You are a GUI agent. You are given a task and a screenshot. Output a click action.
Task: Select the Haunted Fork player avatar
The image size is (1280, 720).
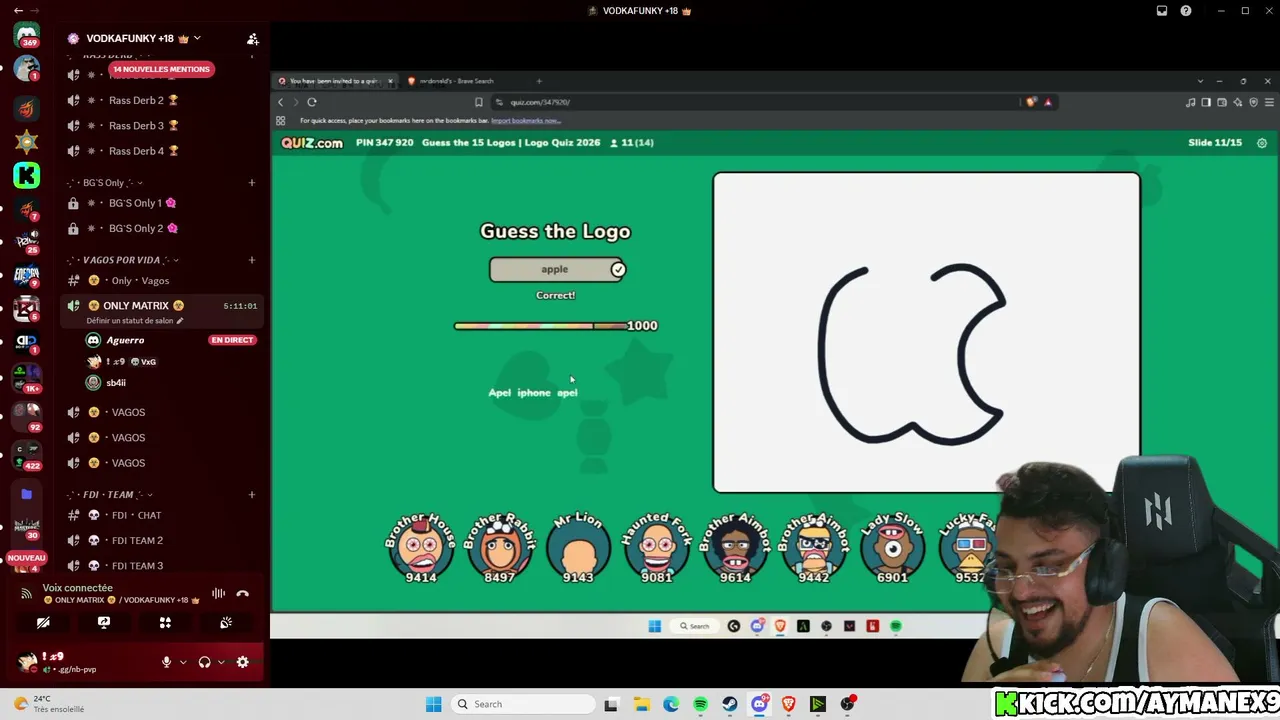tap(657, 547)
